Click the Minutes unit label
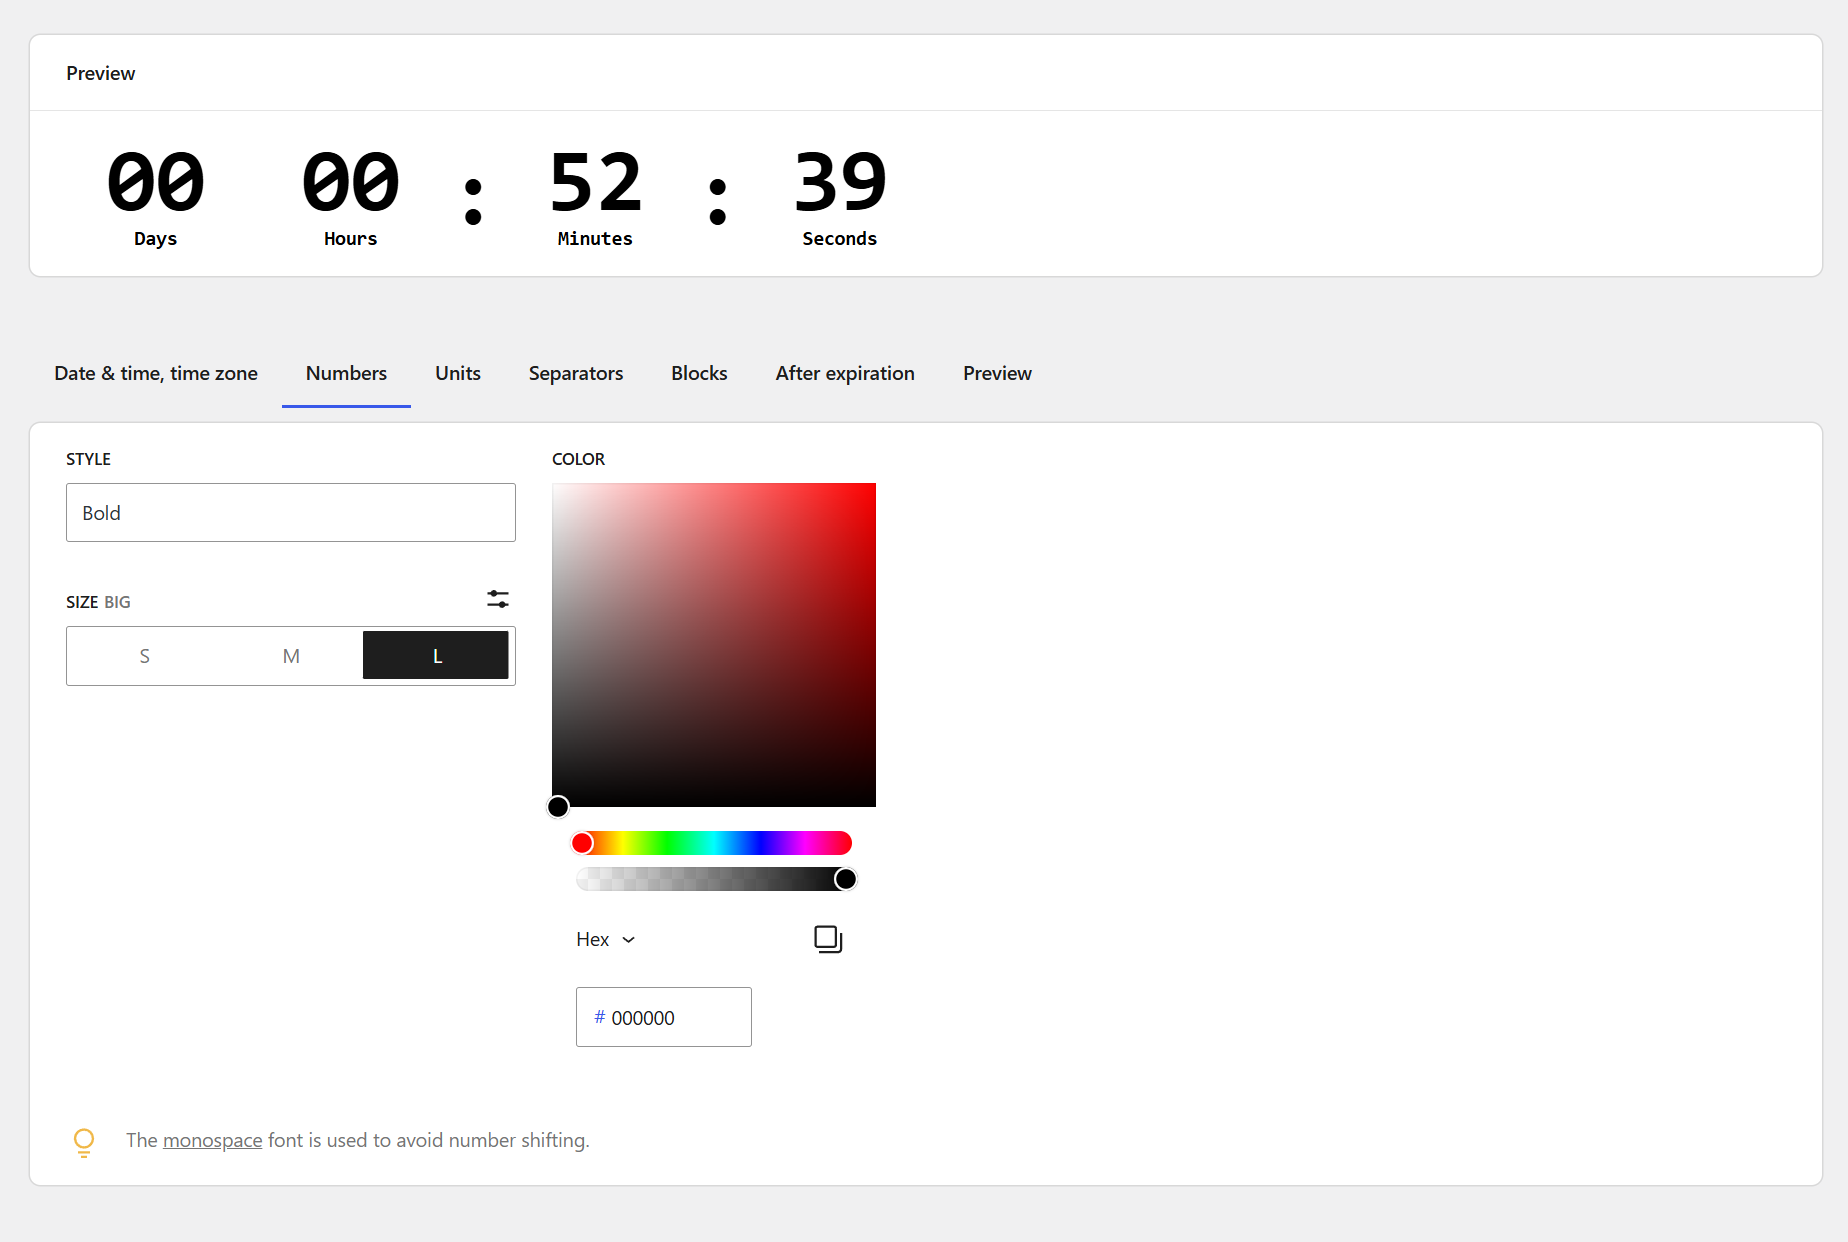Image resolution: width=1848 pixels, height=1242 pixels. tap(595, 239)
